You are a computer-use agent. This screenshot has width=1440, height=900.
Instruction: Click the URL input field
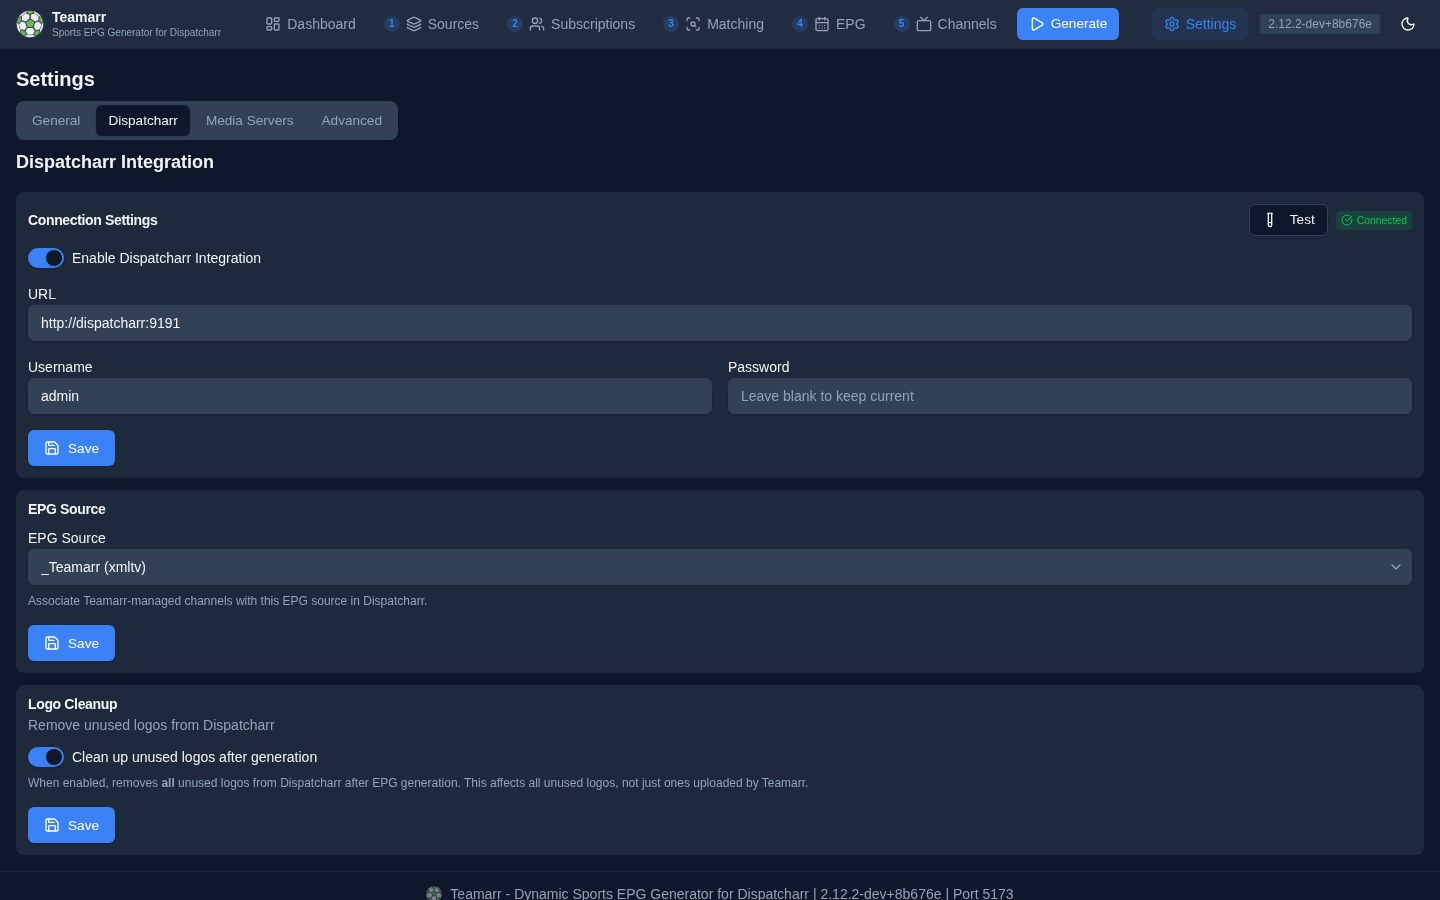click(x=720, y=323)
